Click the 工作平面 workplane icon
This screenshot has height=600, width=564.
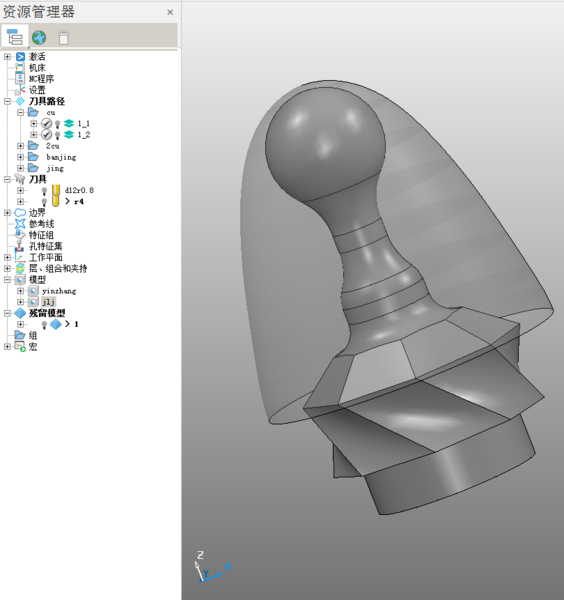(x=20, y=257)
